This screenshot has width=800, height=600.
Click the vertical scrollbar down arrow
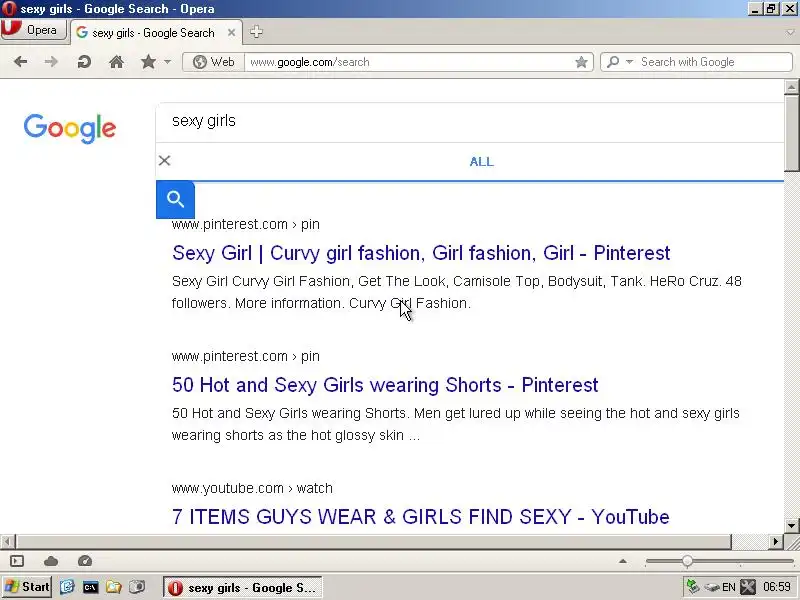point(791,525)
